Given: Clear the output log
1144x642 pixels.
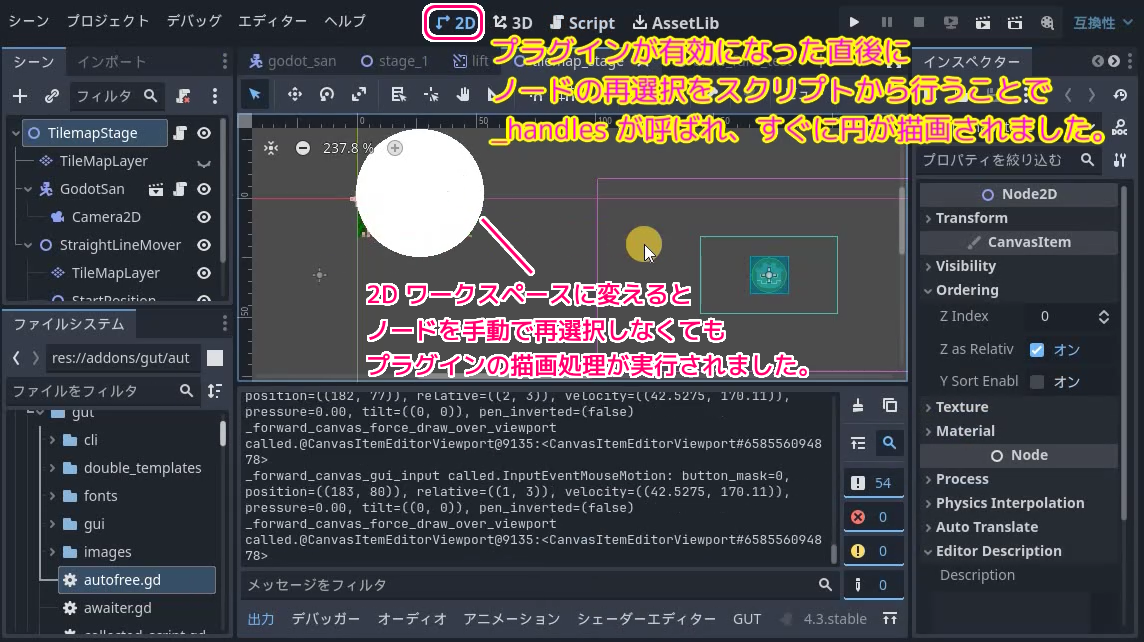Looking at the screenshot, I should tap(858, 406).
